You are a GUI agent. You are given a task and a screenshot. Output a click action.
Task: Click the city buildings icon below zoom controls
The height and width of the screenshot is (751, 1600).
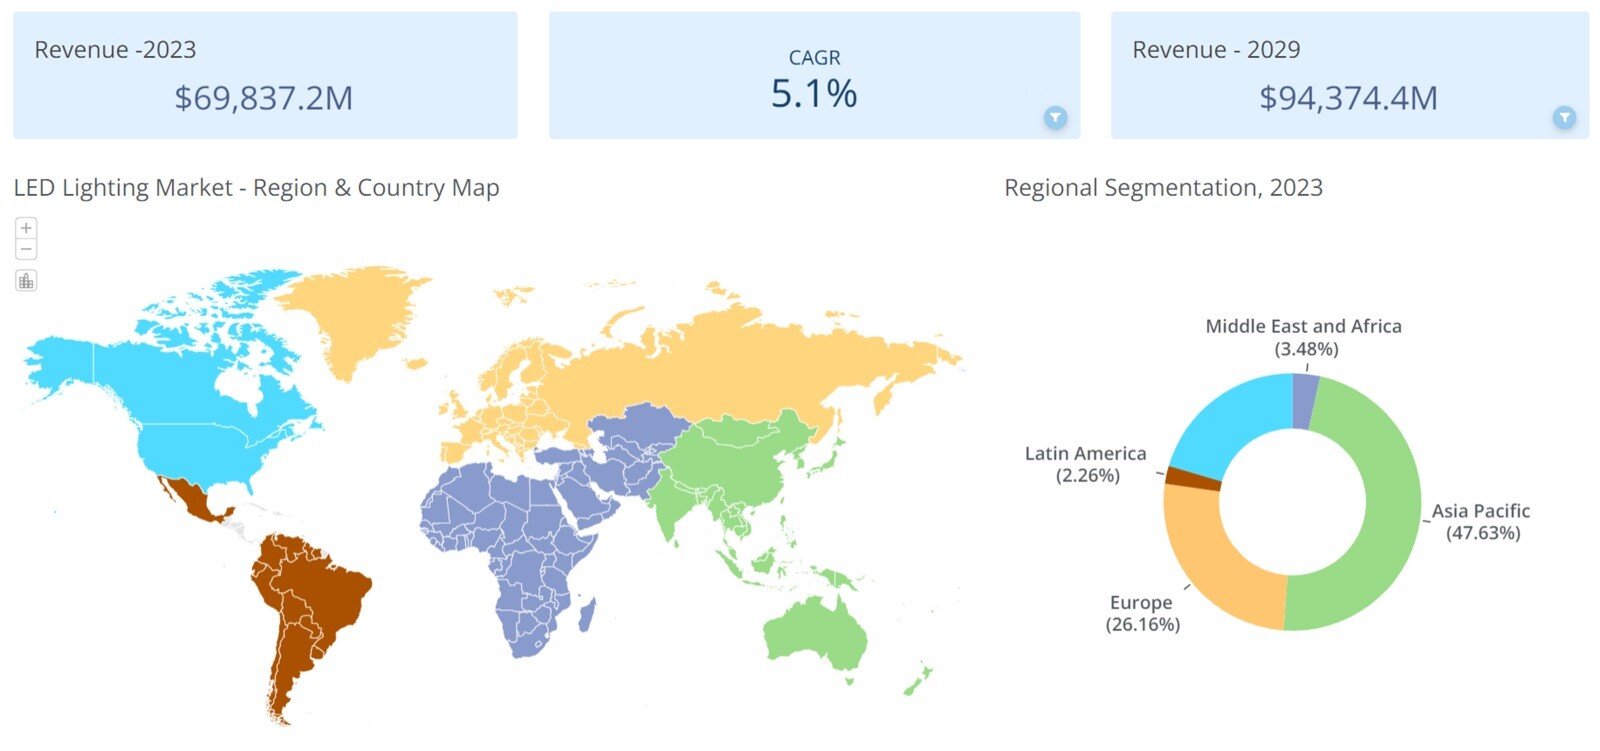[x=26, y=281]
